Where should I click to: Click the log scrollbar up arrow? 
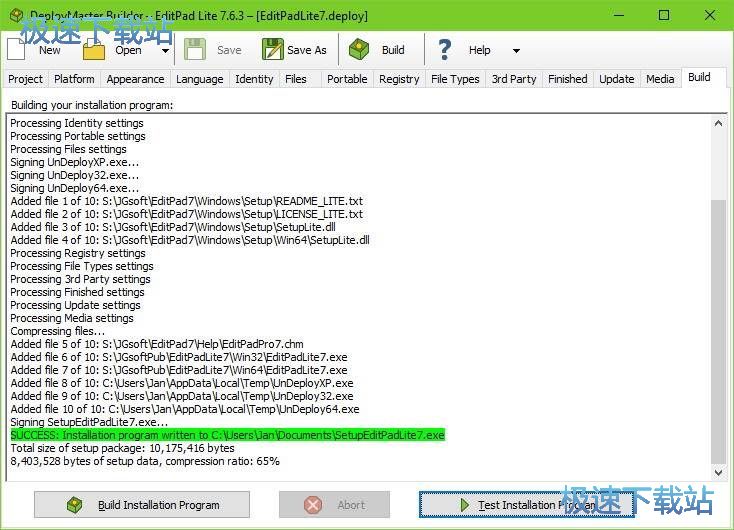click(x=719, y=123)
